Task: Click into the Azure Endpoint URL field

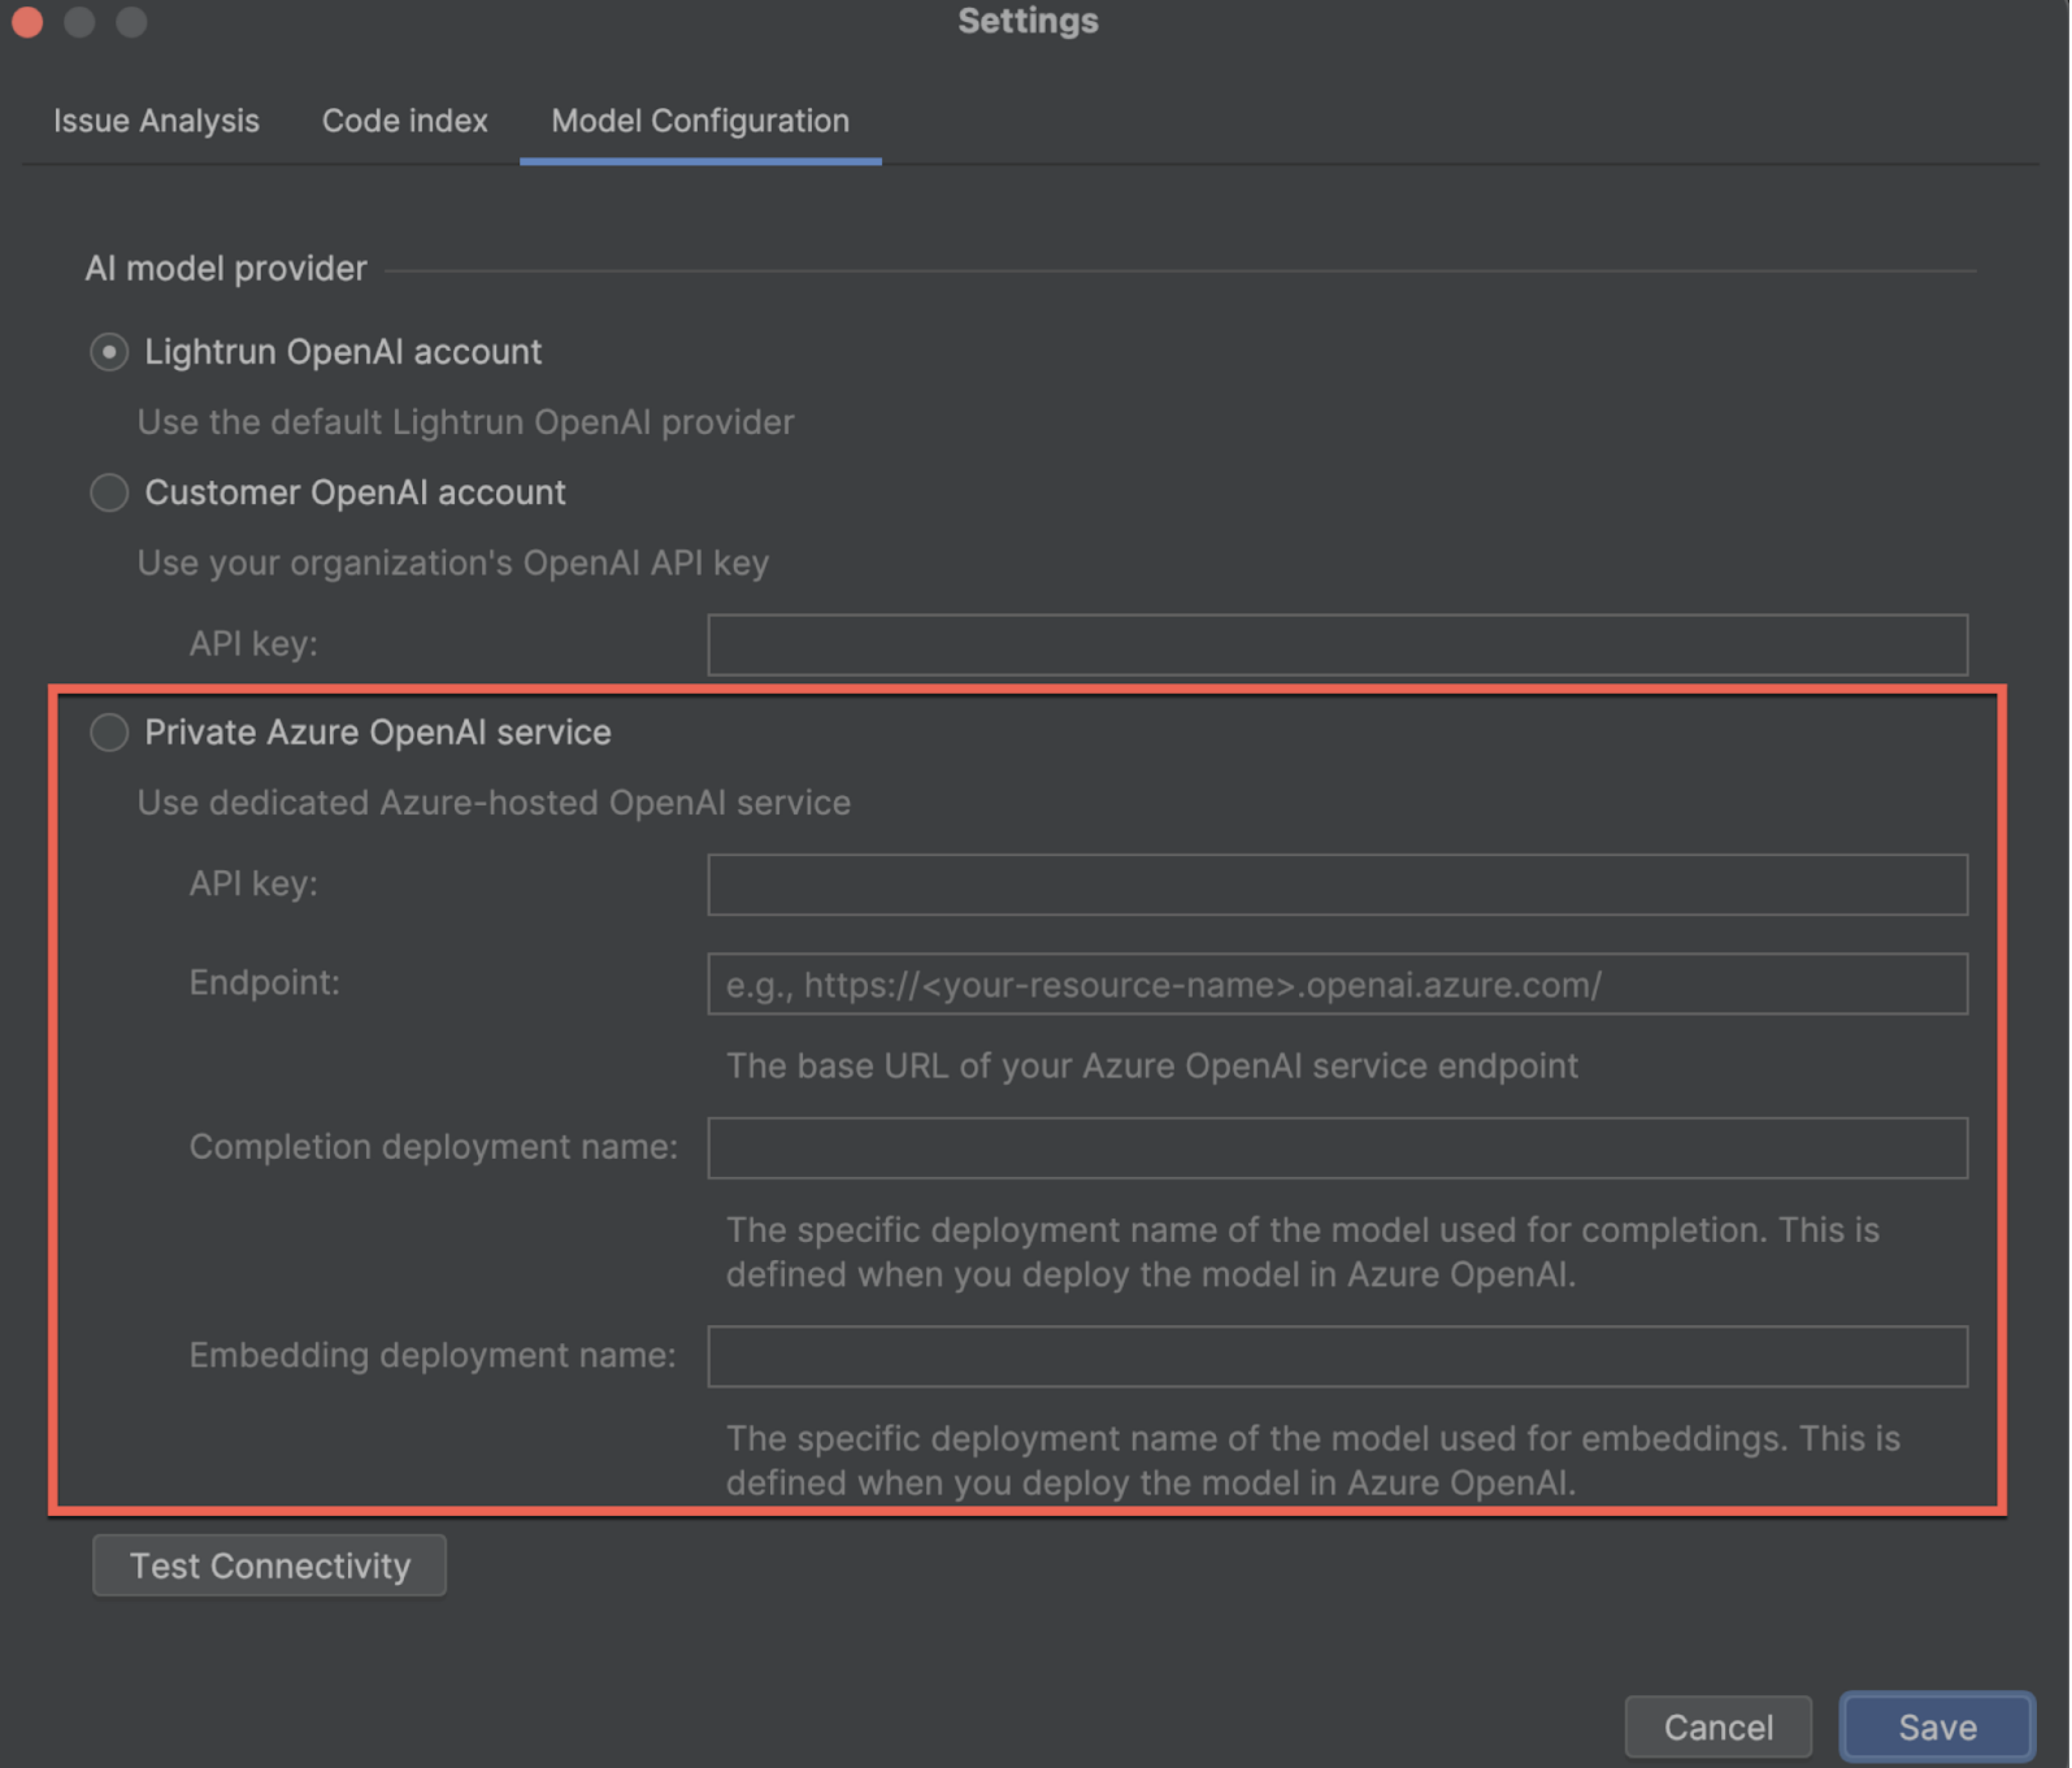Action: point(1337,984)
